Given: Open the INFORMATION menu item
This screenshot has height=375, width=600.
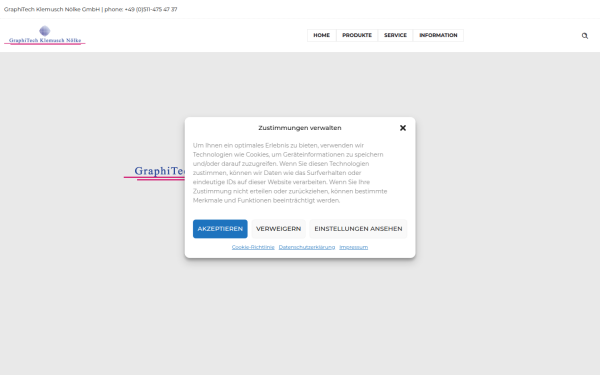Looking at the screenshot, I should coord(438,35).
